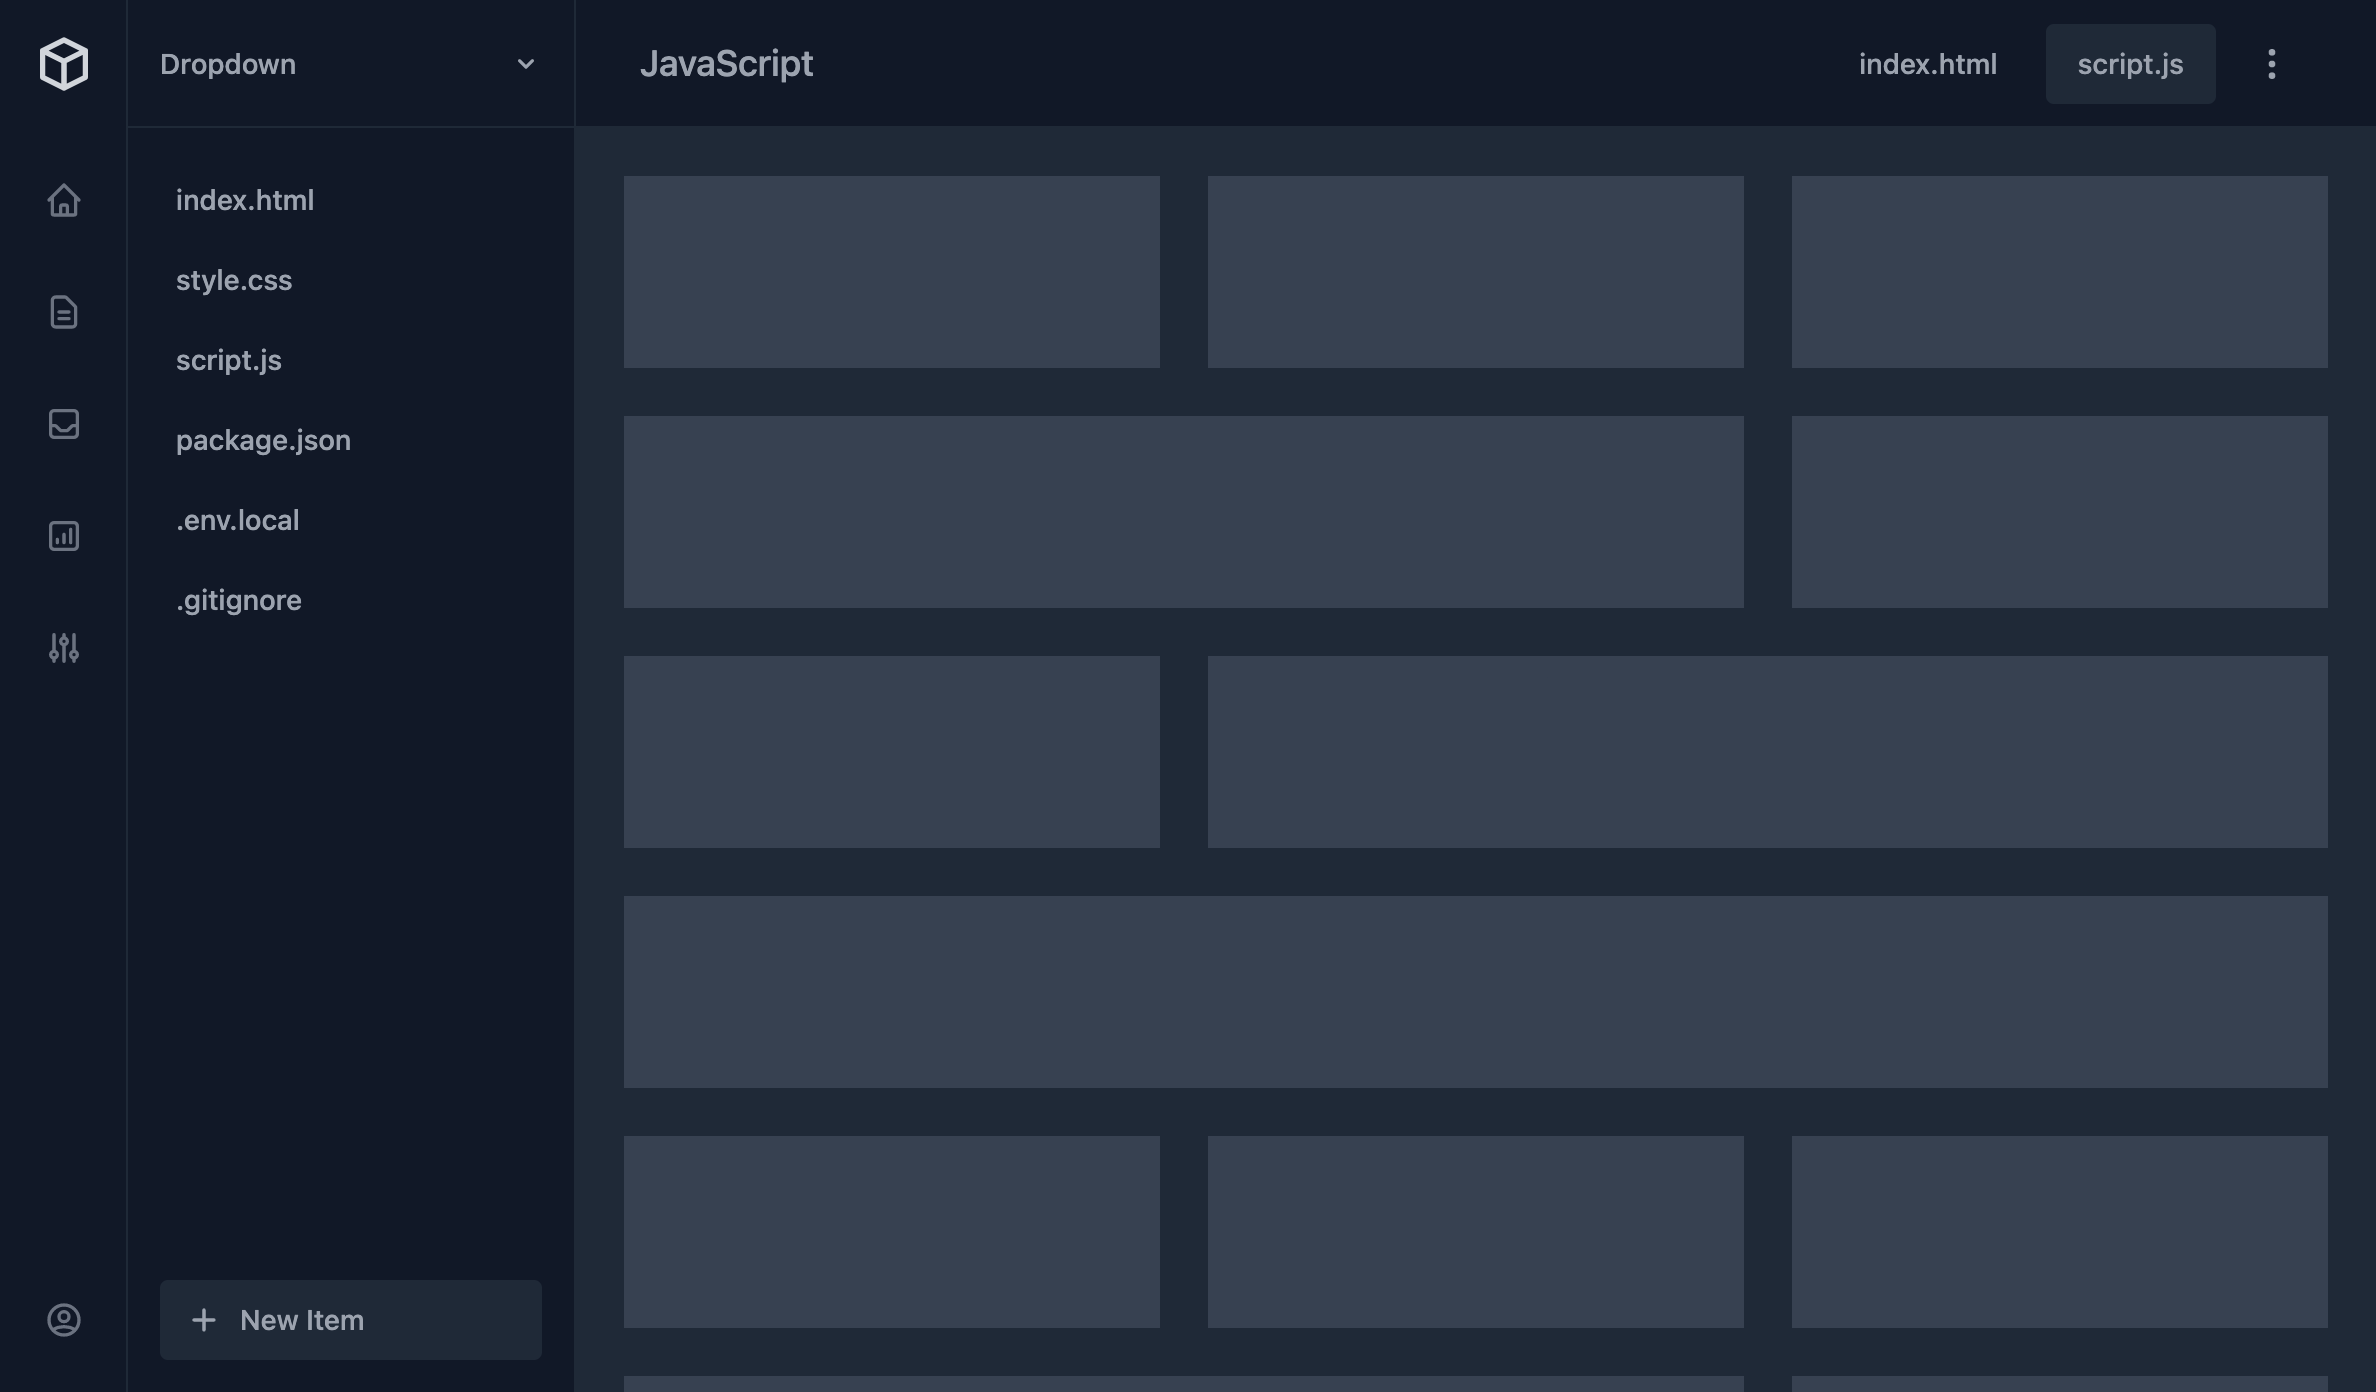Screen dimensions: 2376x1392
Task: Switch to the index.html tab
Action: click(1928, 64)
